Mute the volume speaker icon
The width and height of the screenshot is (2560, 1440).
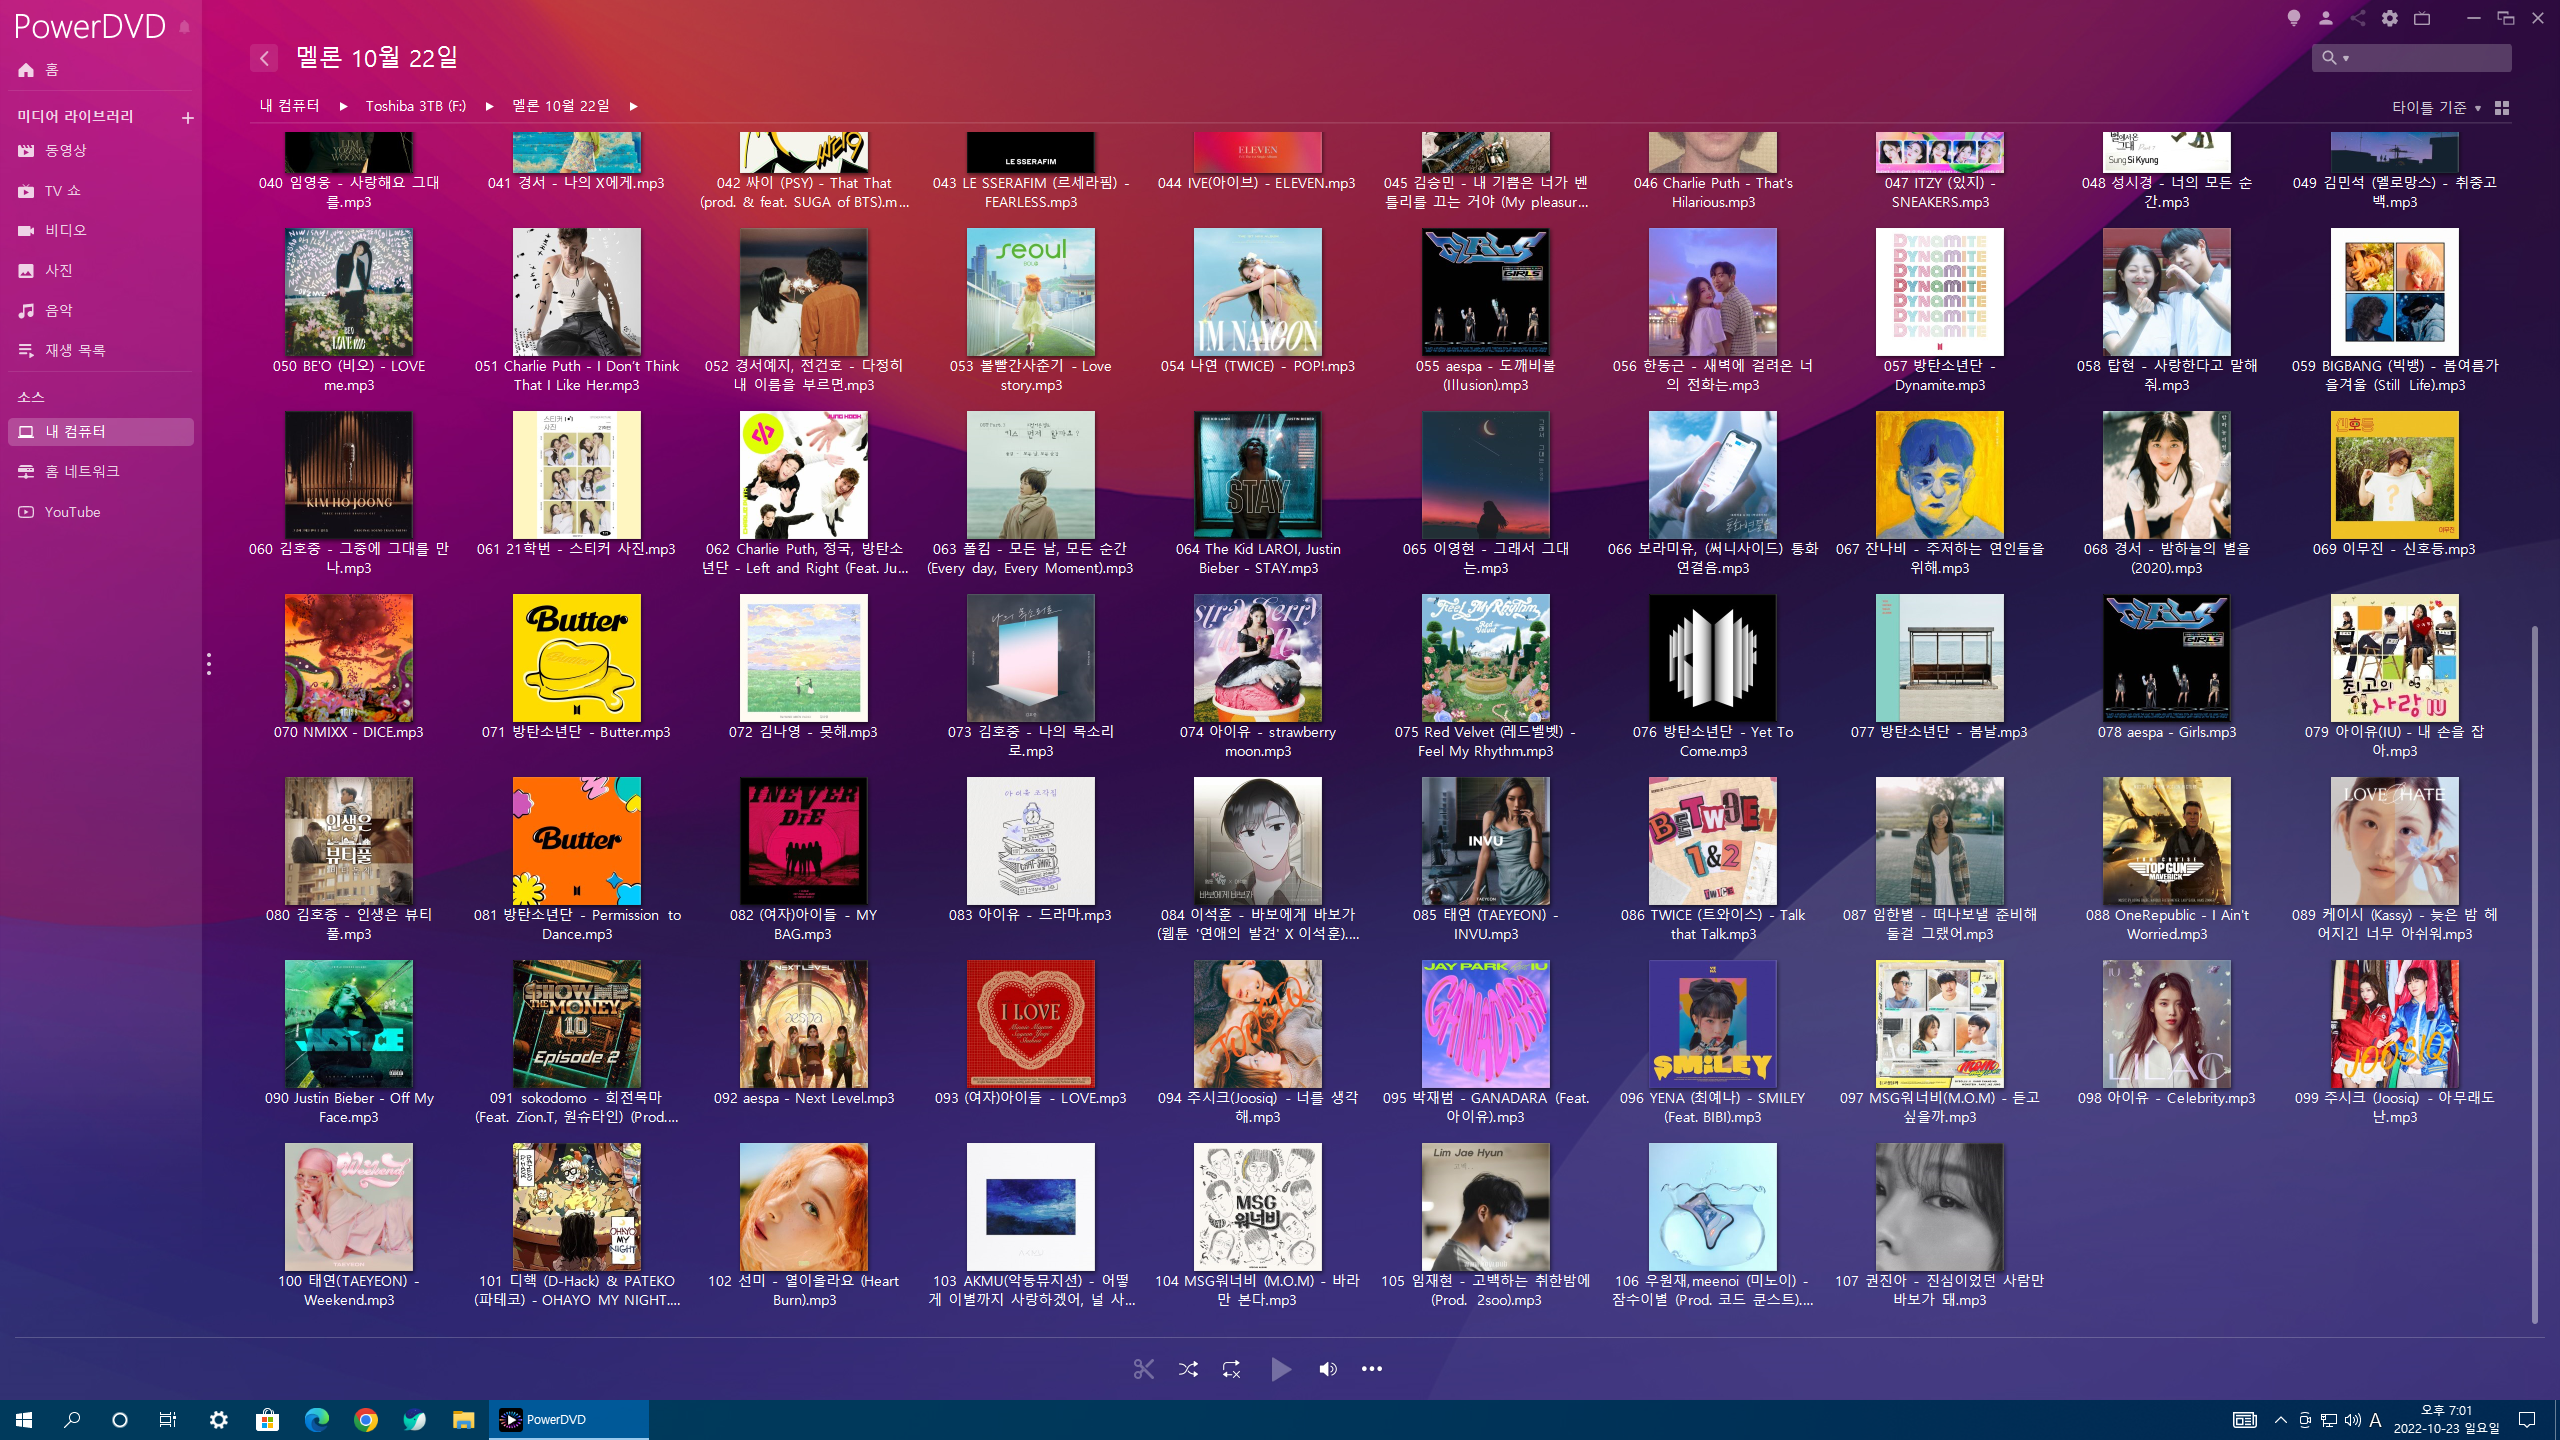[1327, 1369]
